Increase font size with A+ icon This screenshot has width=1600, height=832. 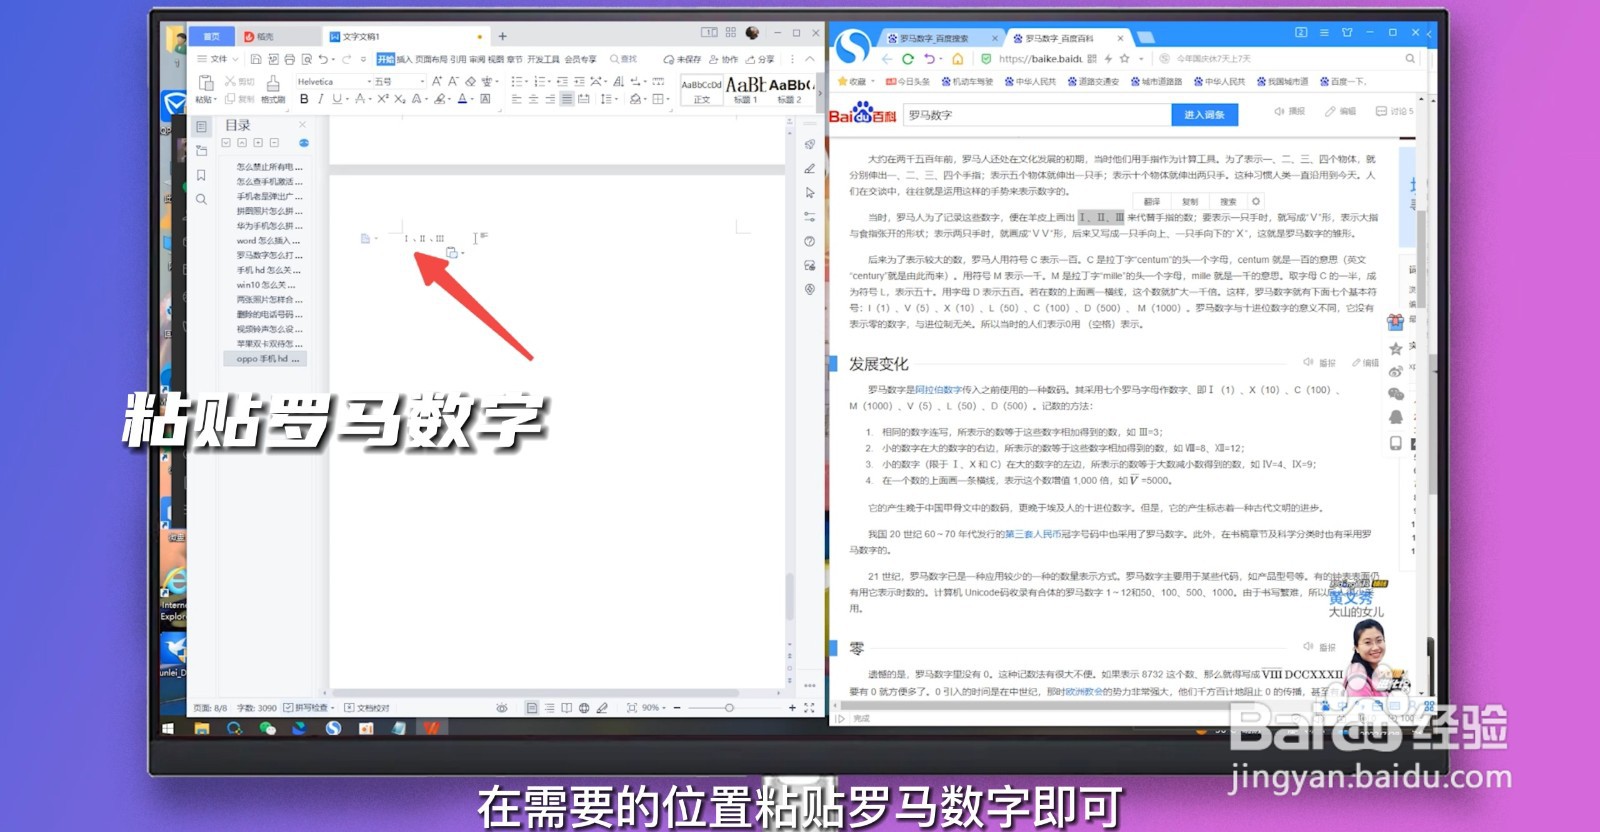tap(437, 81)
